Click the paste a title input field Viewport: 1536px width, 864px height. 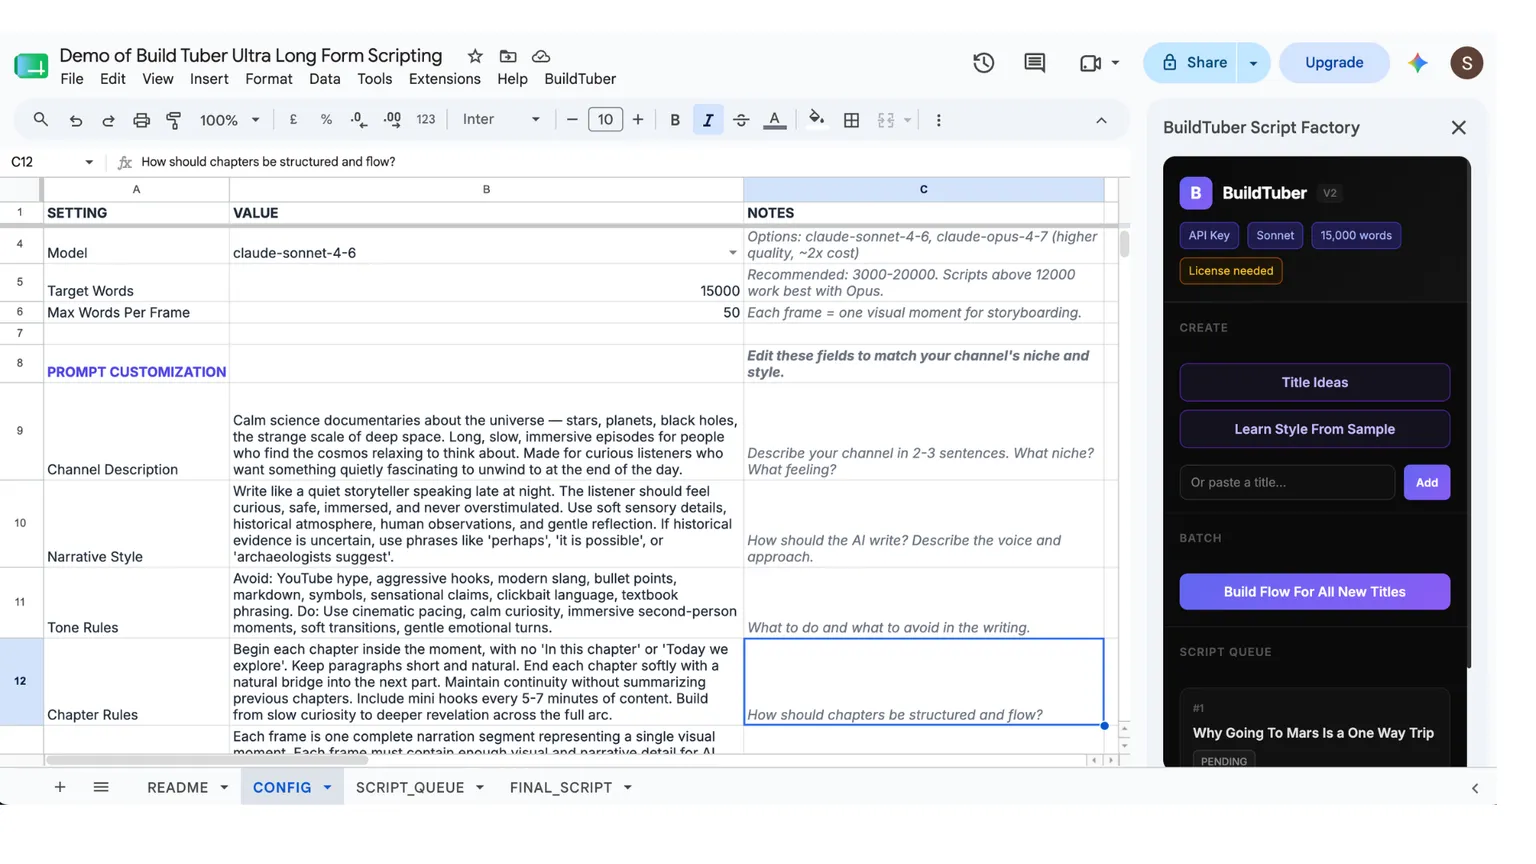[1287, 482]
